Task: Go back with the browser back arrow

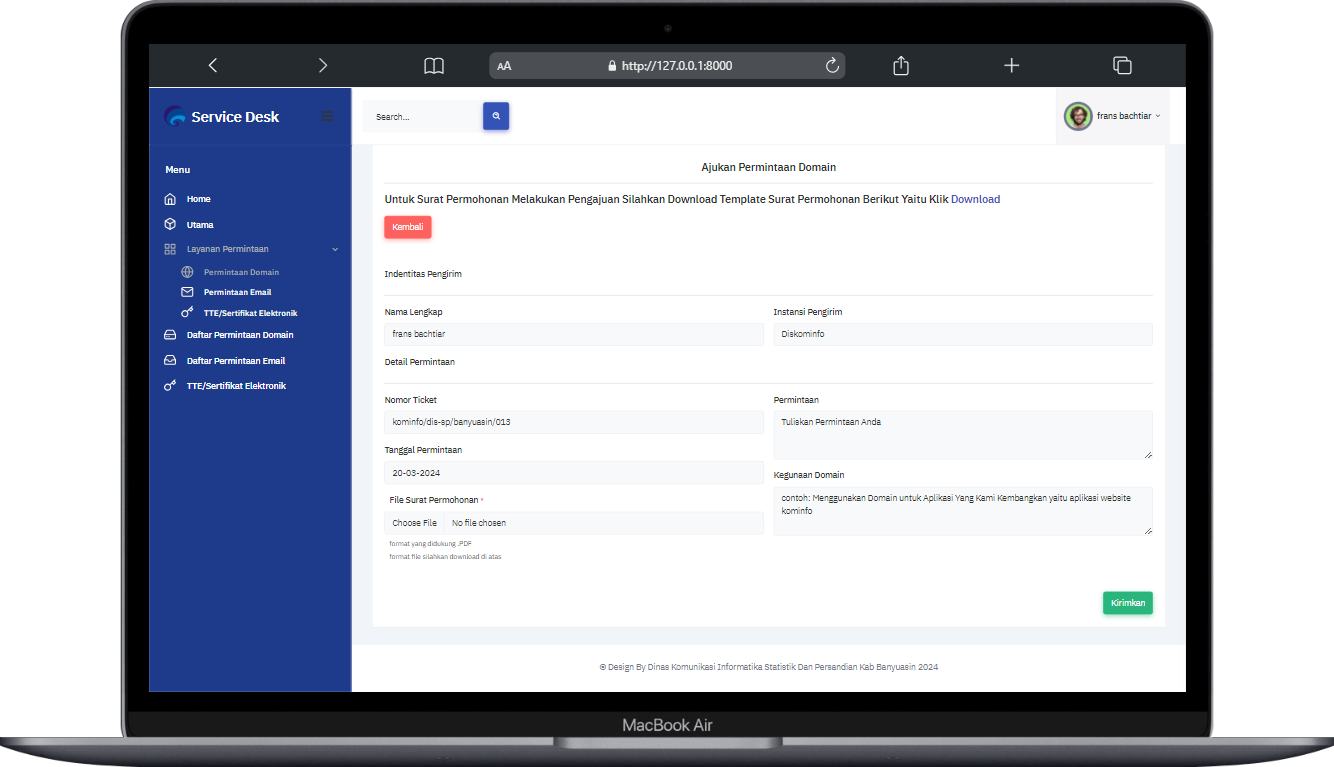Action: coord(212,66)
